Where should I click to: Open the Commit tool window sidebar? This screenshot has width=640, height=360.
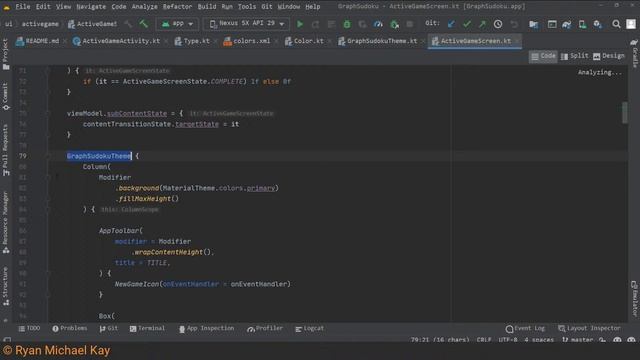5,96
